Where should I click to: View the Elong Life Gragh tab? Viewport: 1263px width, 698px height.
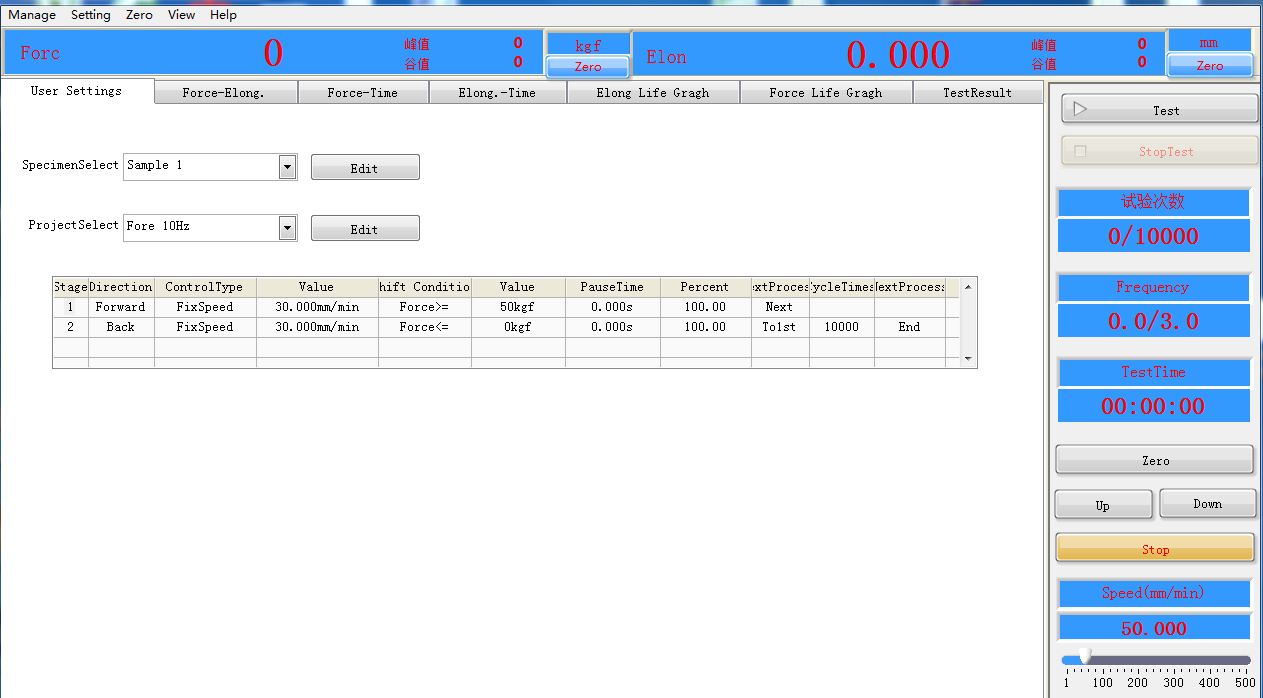pos(652,93)
